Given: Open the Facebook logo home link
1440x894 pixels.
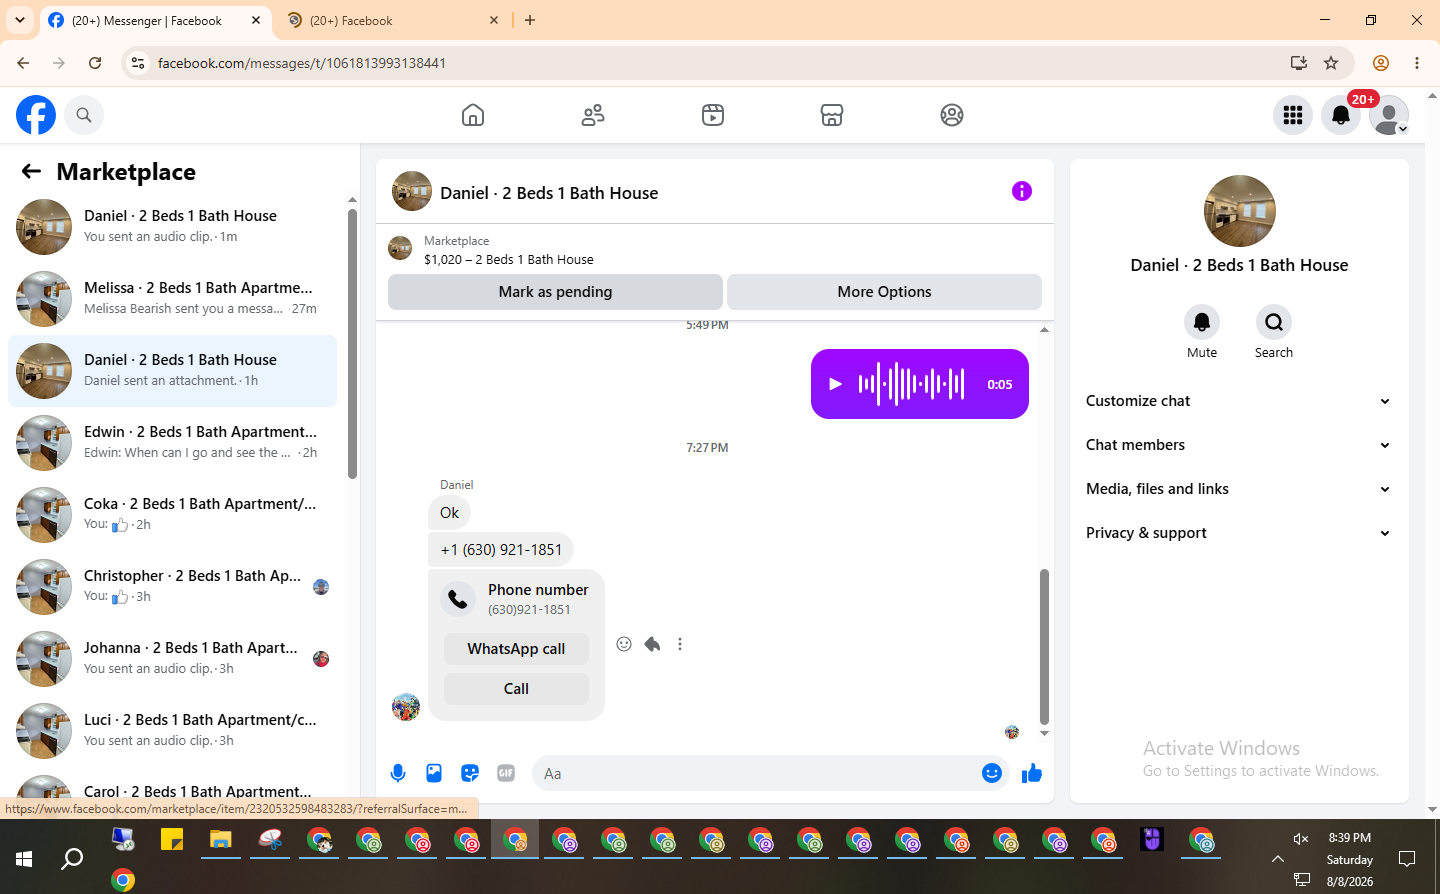Looking at the screenshot, I should [x=36, y=115].
